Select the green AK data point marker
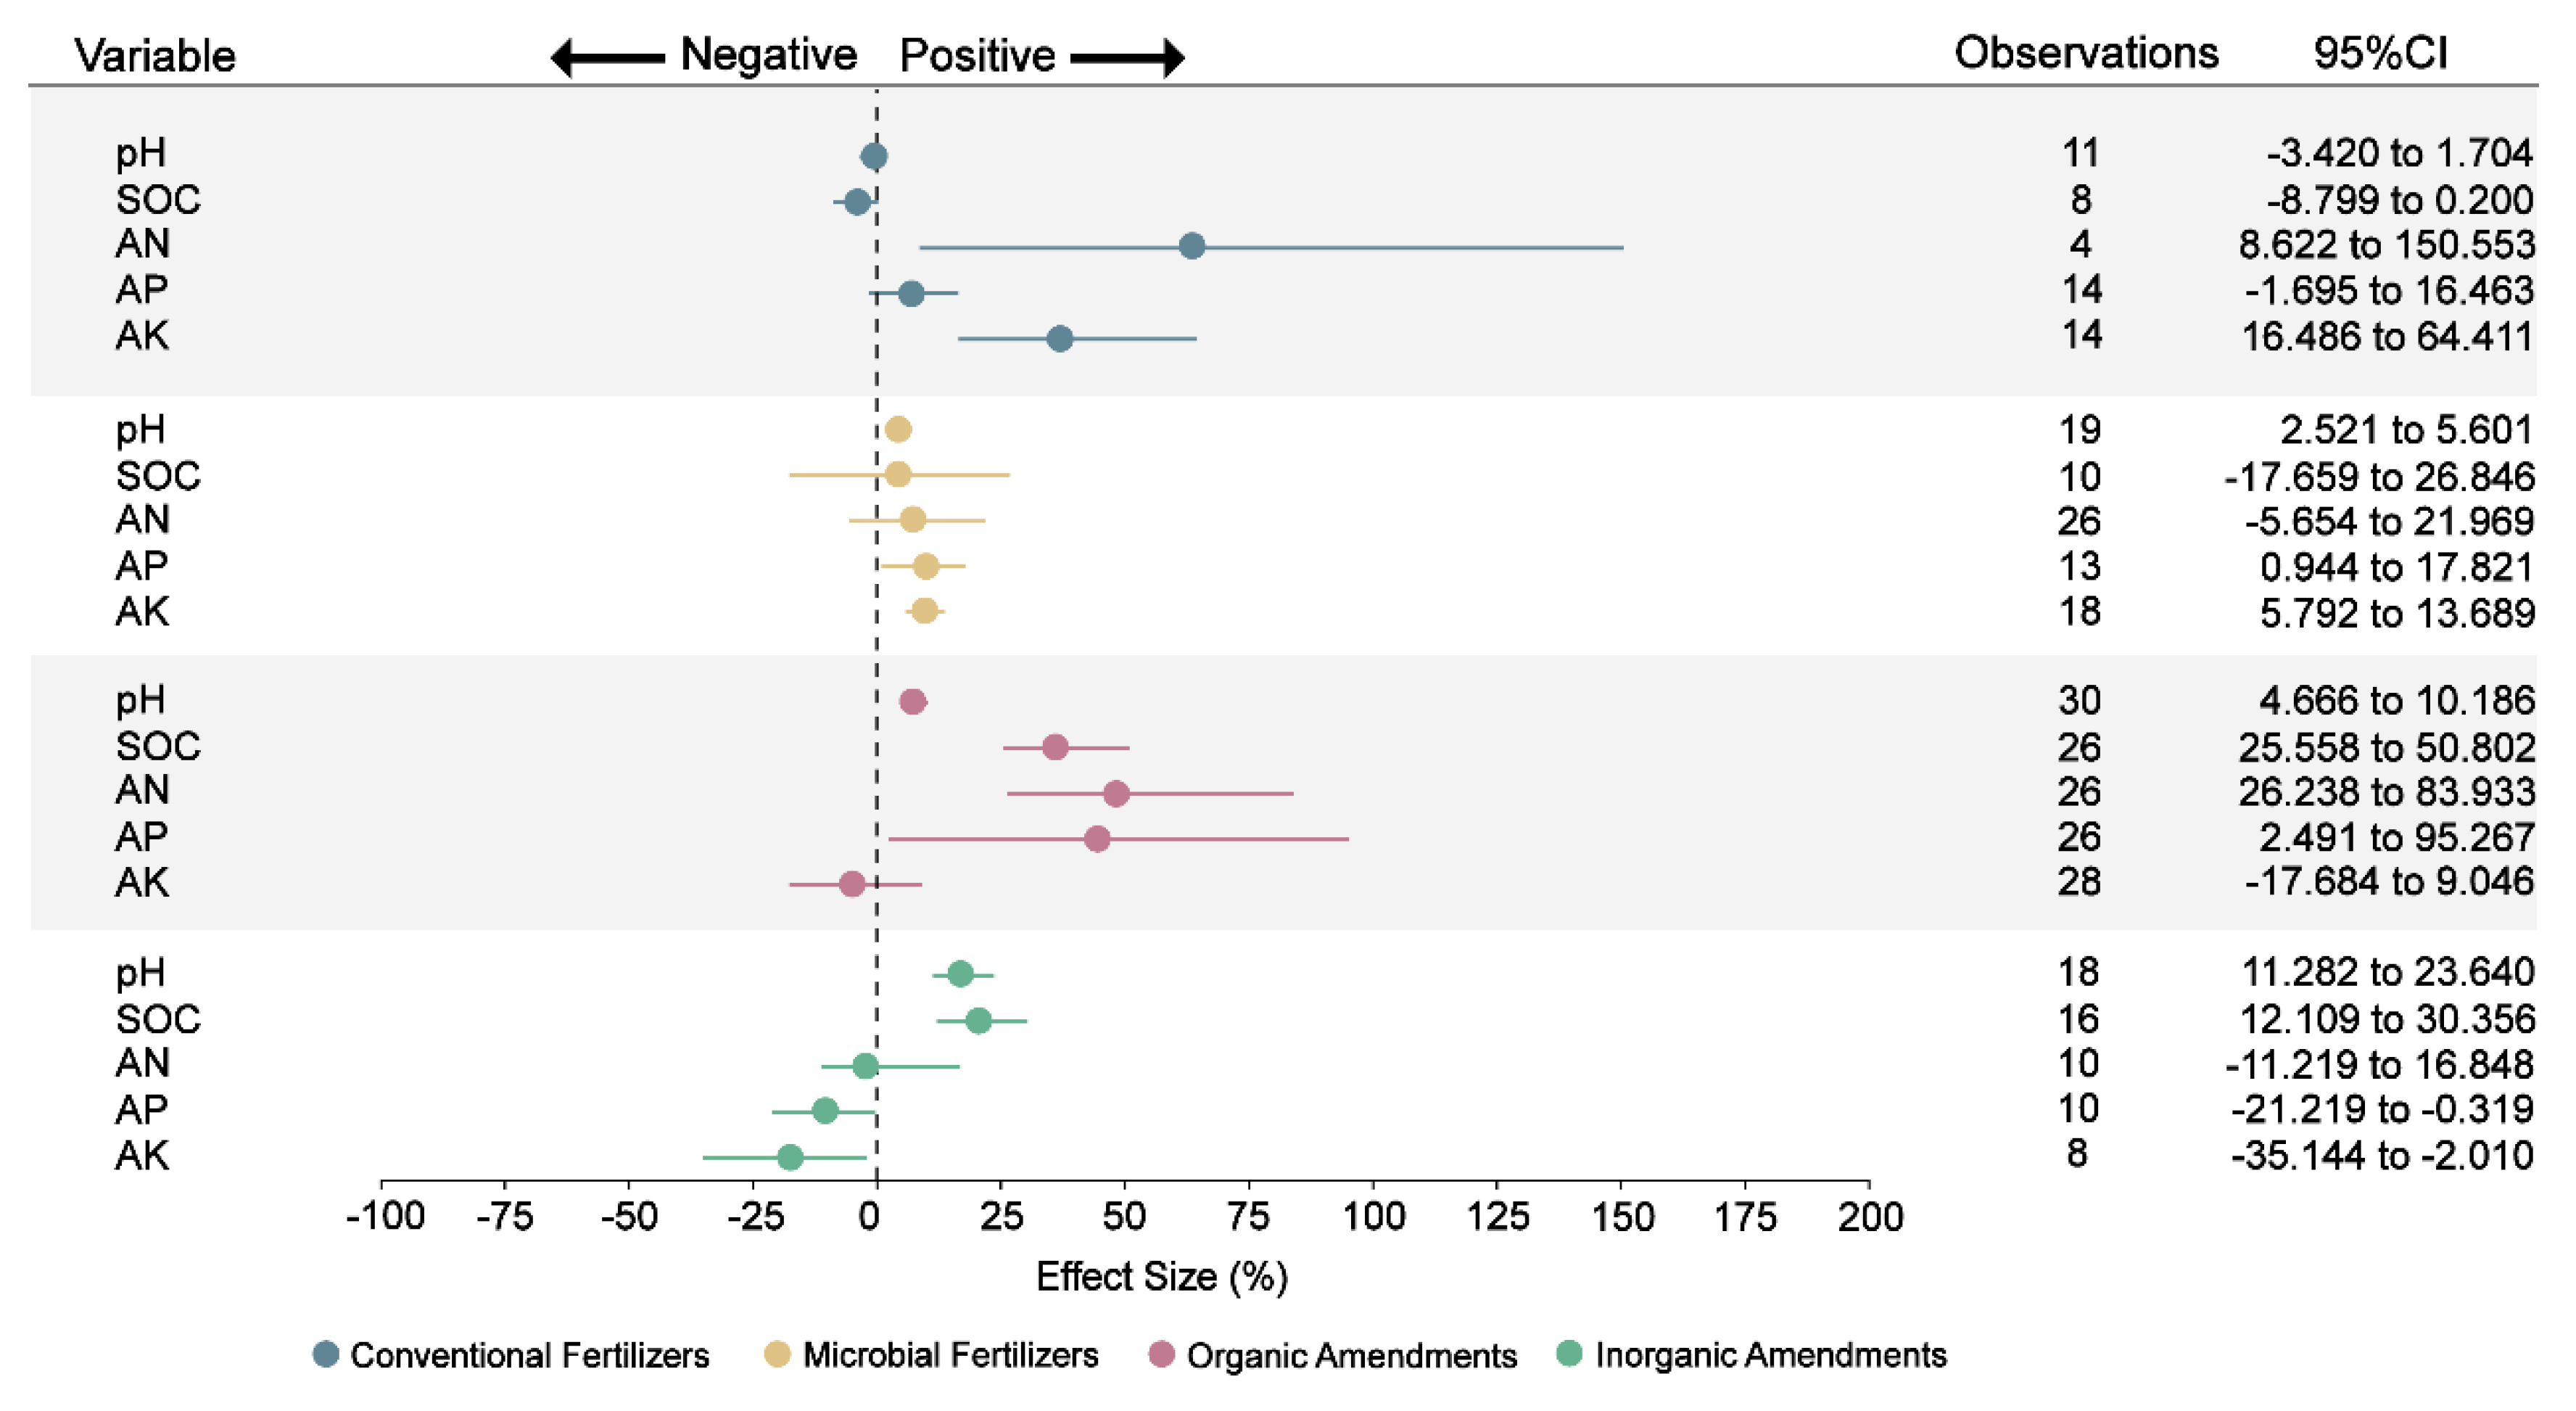The width and height of the screenshot is (2576, 1411). [x=790, y=1157]
